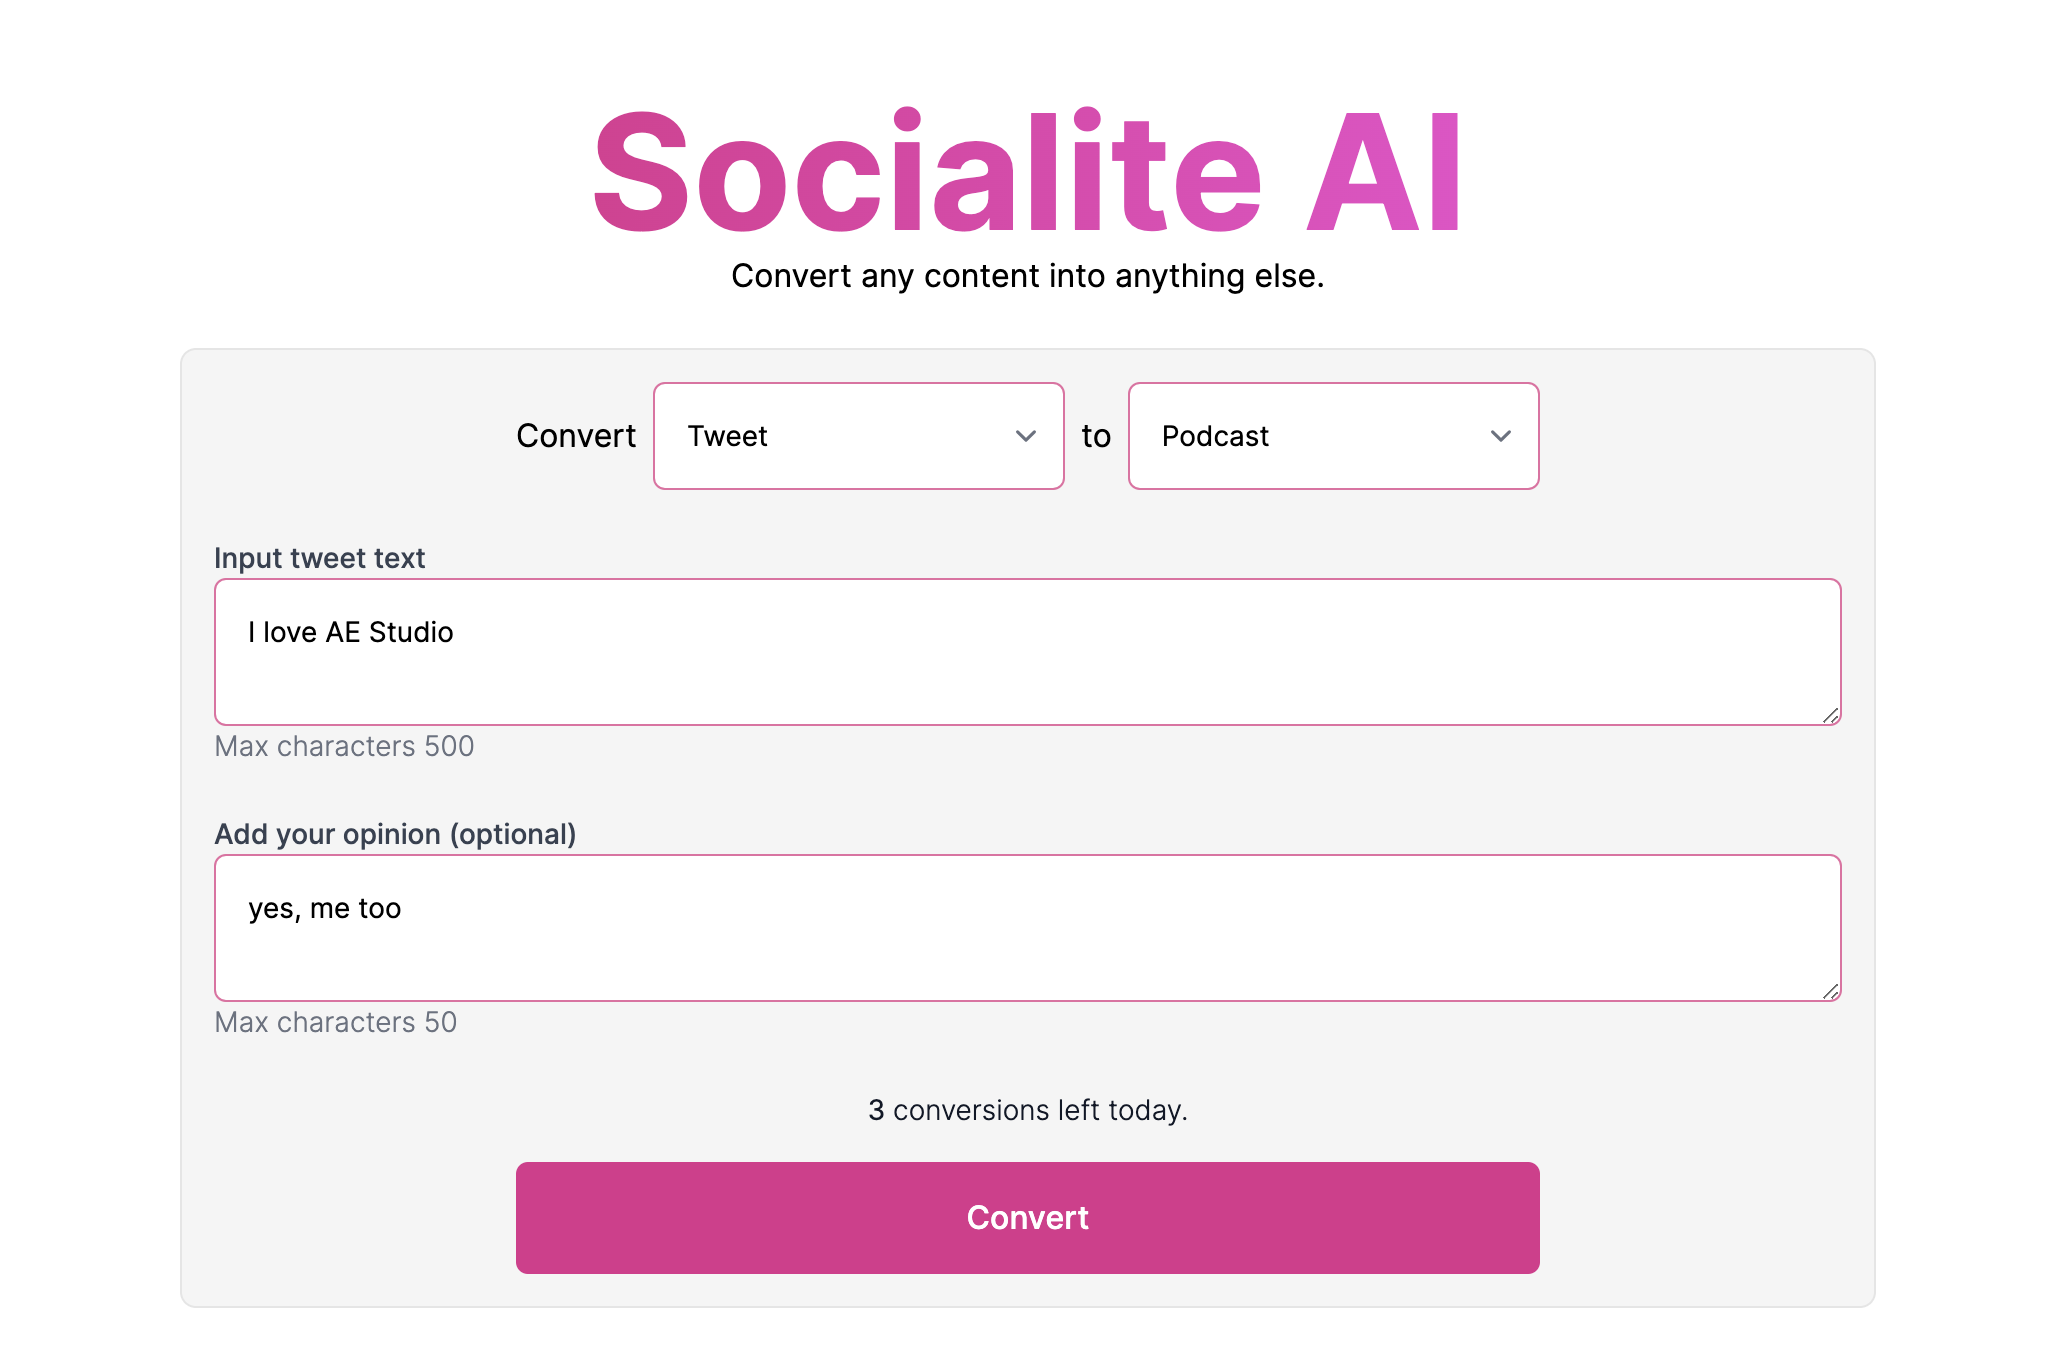Viewport: 2050px width, 1366px height.
Task: Click the Convert button
Action: [1027, 1217]
